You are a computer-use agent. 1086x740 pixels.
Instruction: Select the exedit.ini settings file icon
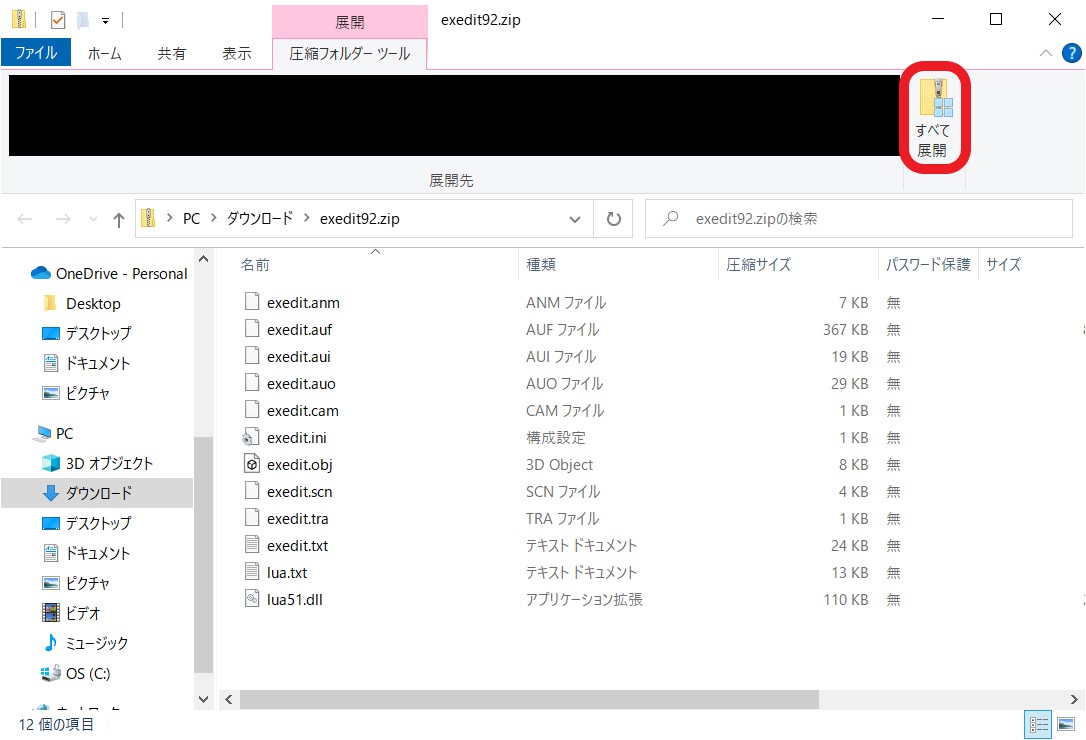pos(251,437)
